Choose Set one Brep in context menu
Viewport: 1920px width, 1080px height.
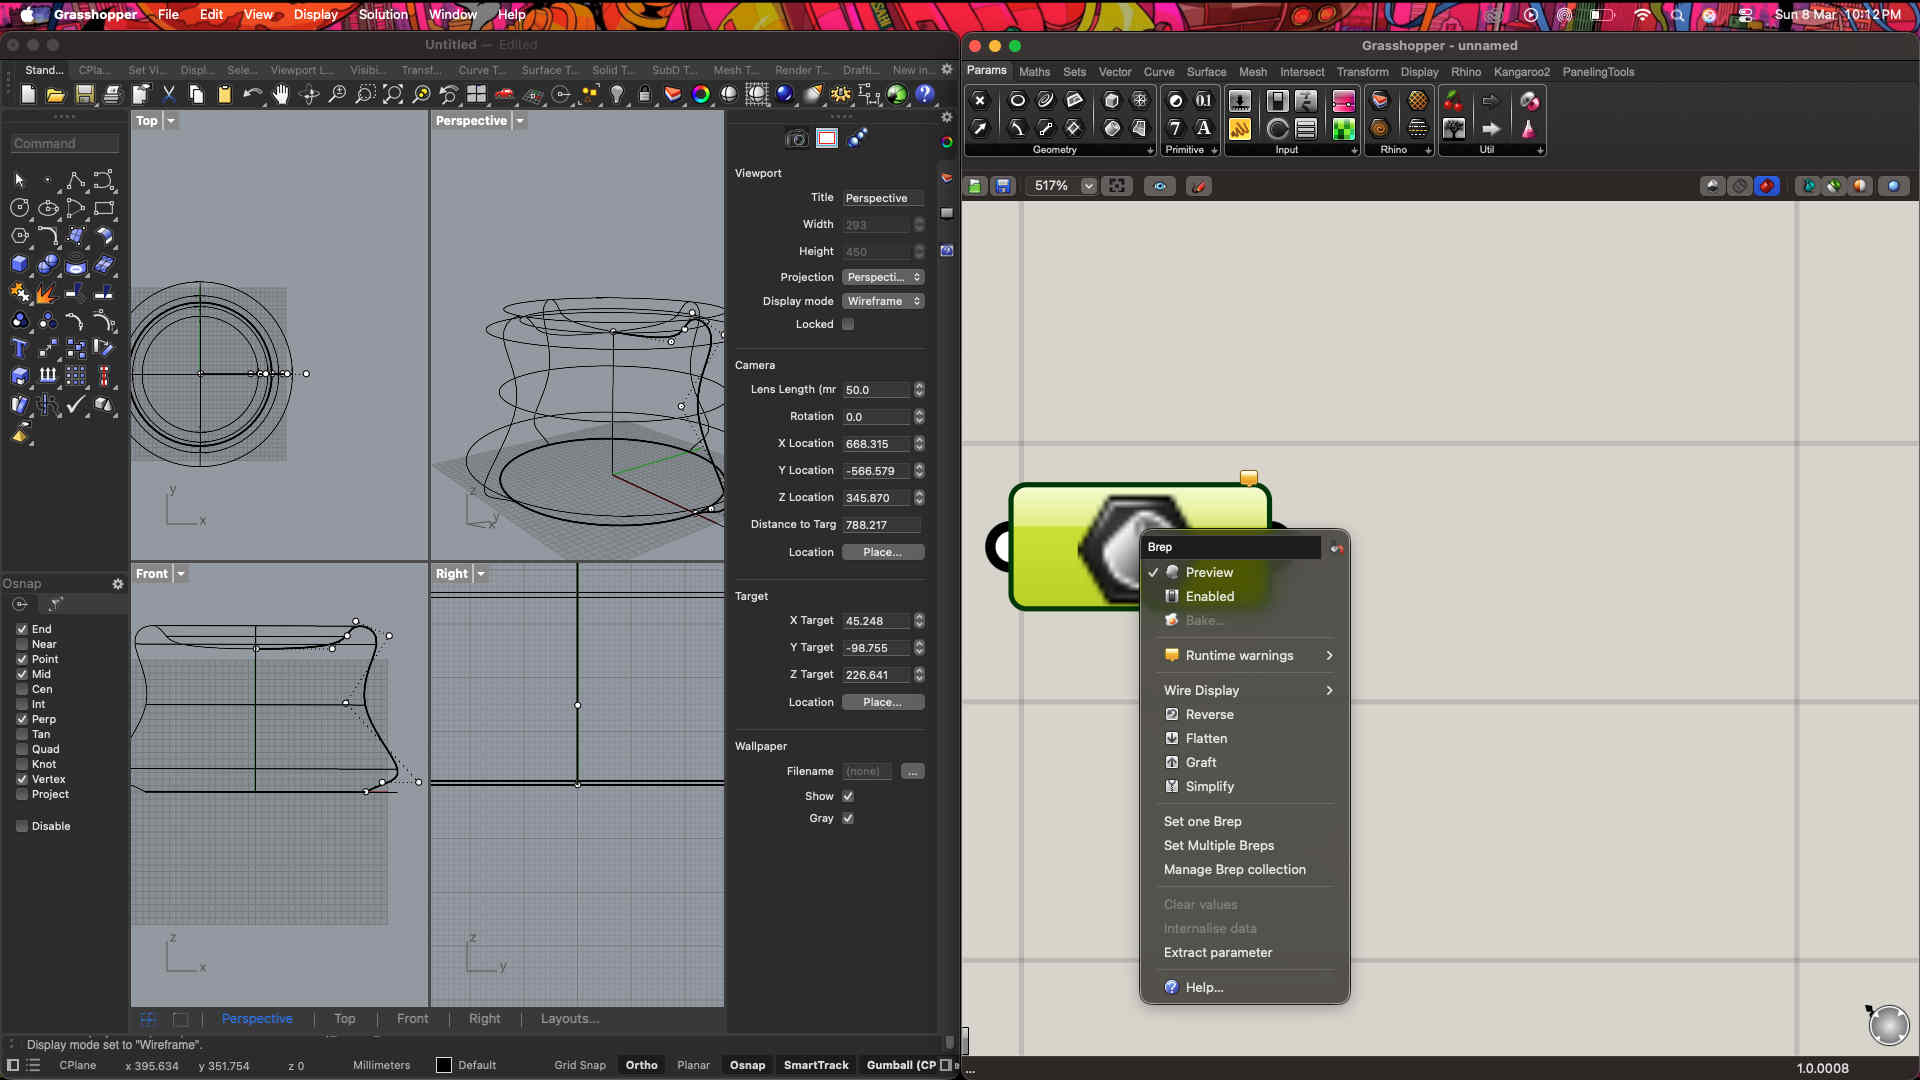(1202, 821)
